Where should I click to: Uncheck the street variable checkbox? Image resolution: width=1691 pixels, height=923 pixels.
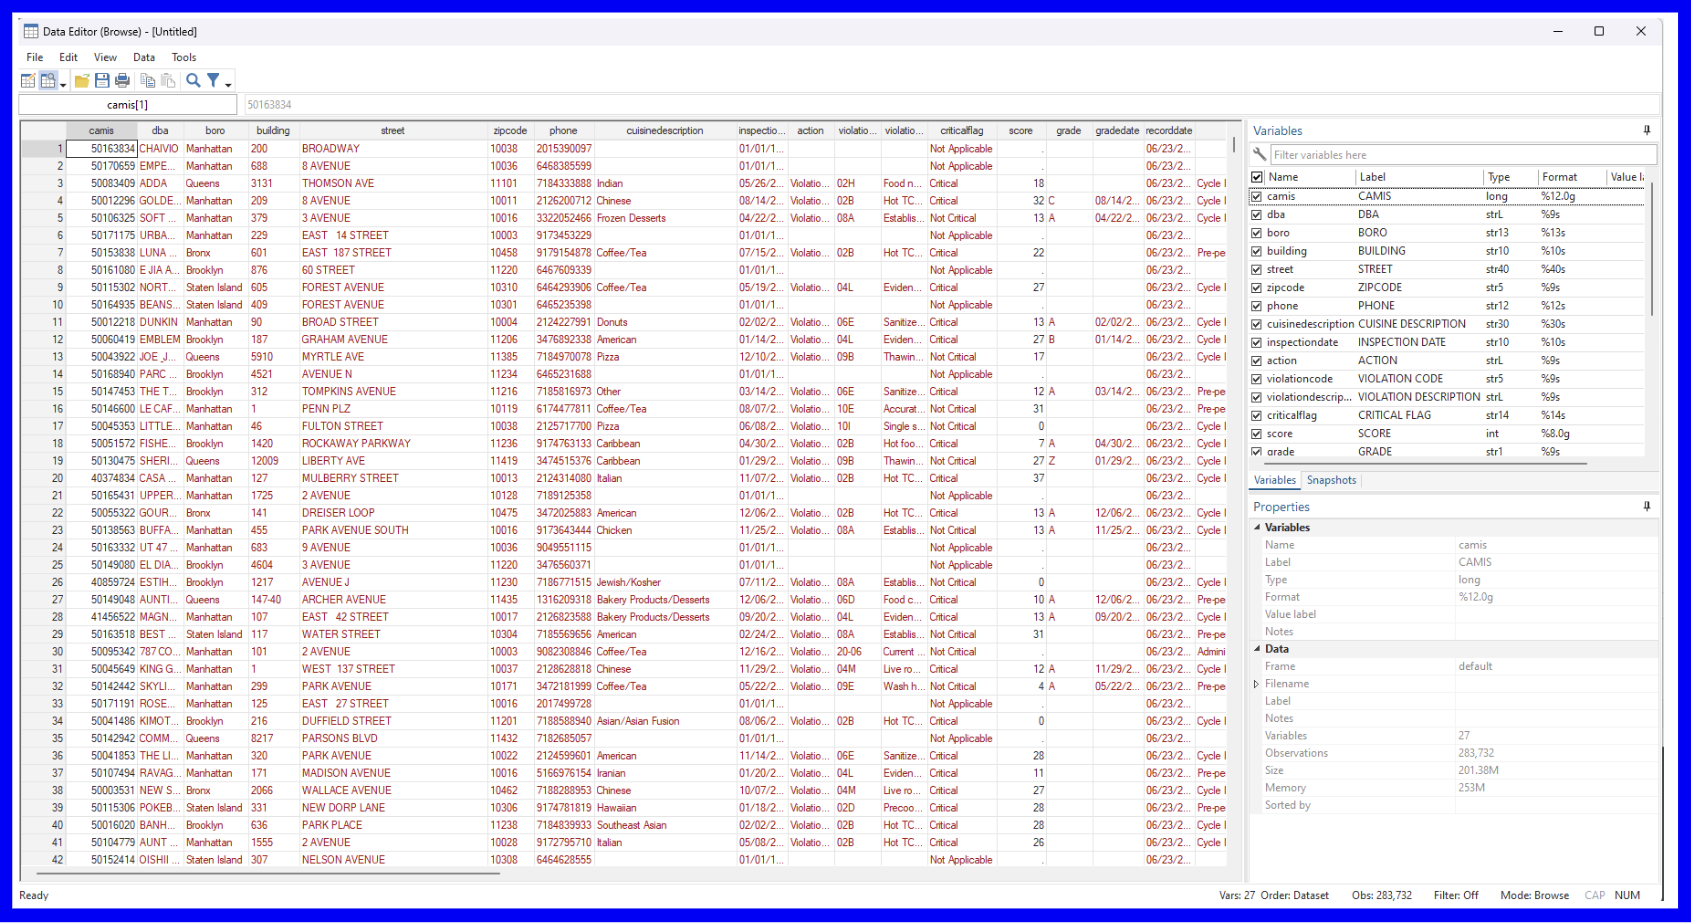click(x=1257, y=269)
